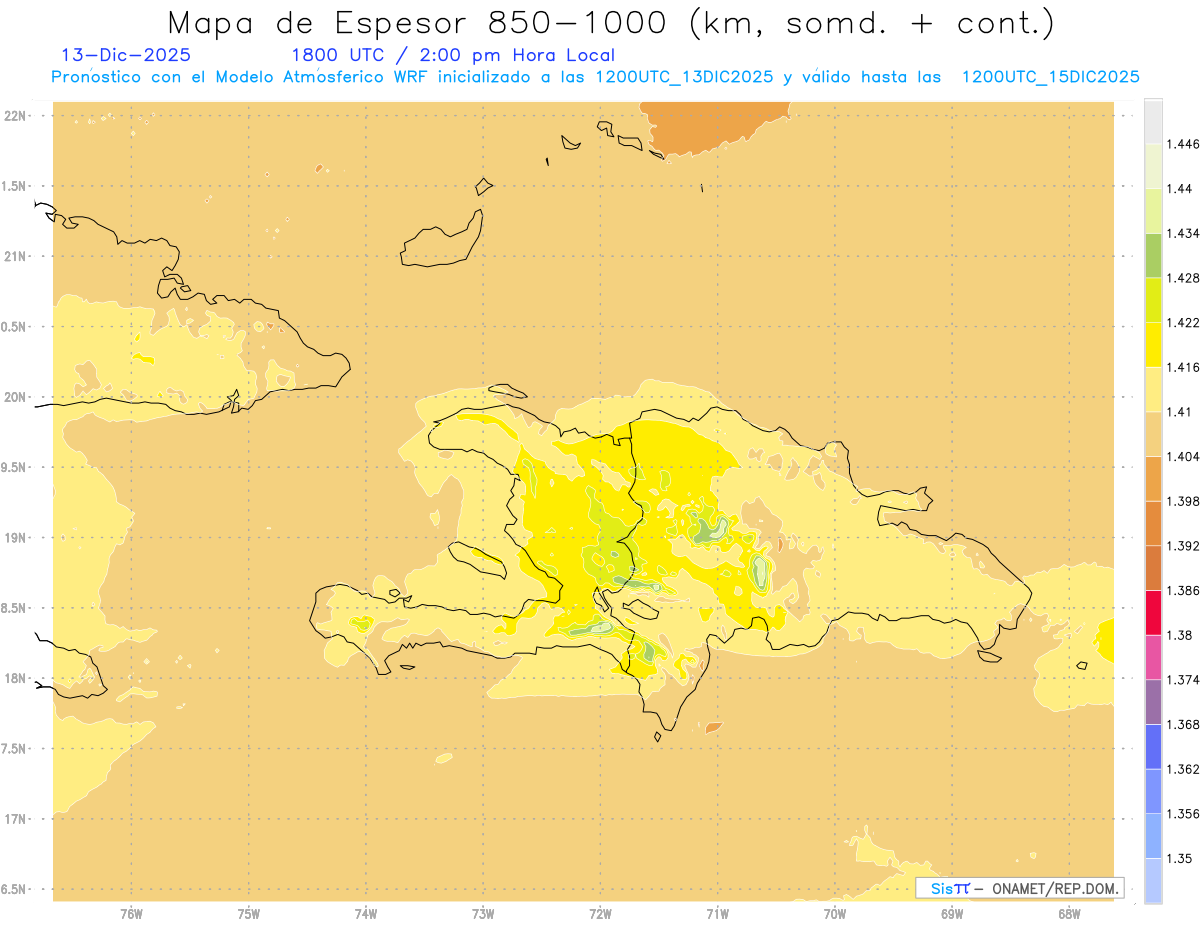Viewport: 1200px width, 927px height.
Task: Click the "73W" longitude label
Action: tap(483, 914)
